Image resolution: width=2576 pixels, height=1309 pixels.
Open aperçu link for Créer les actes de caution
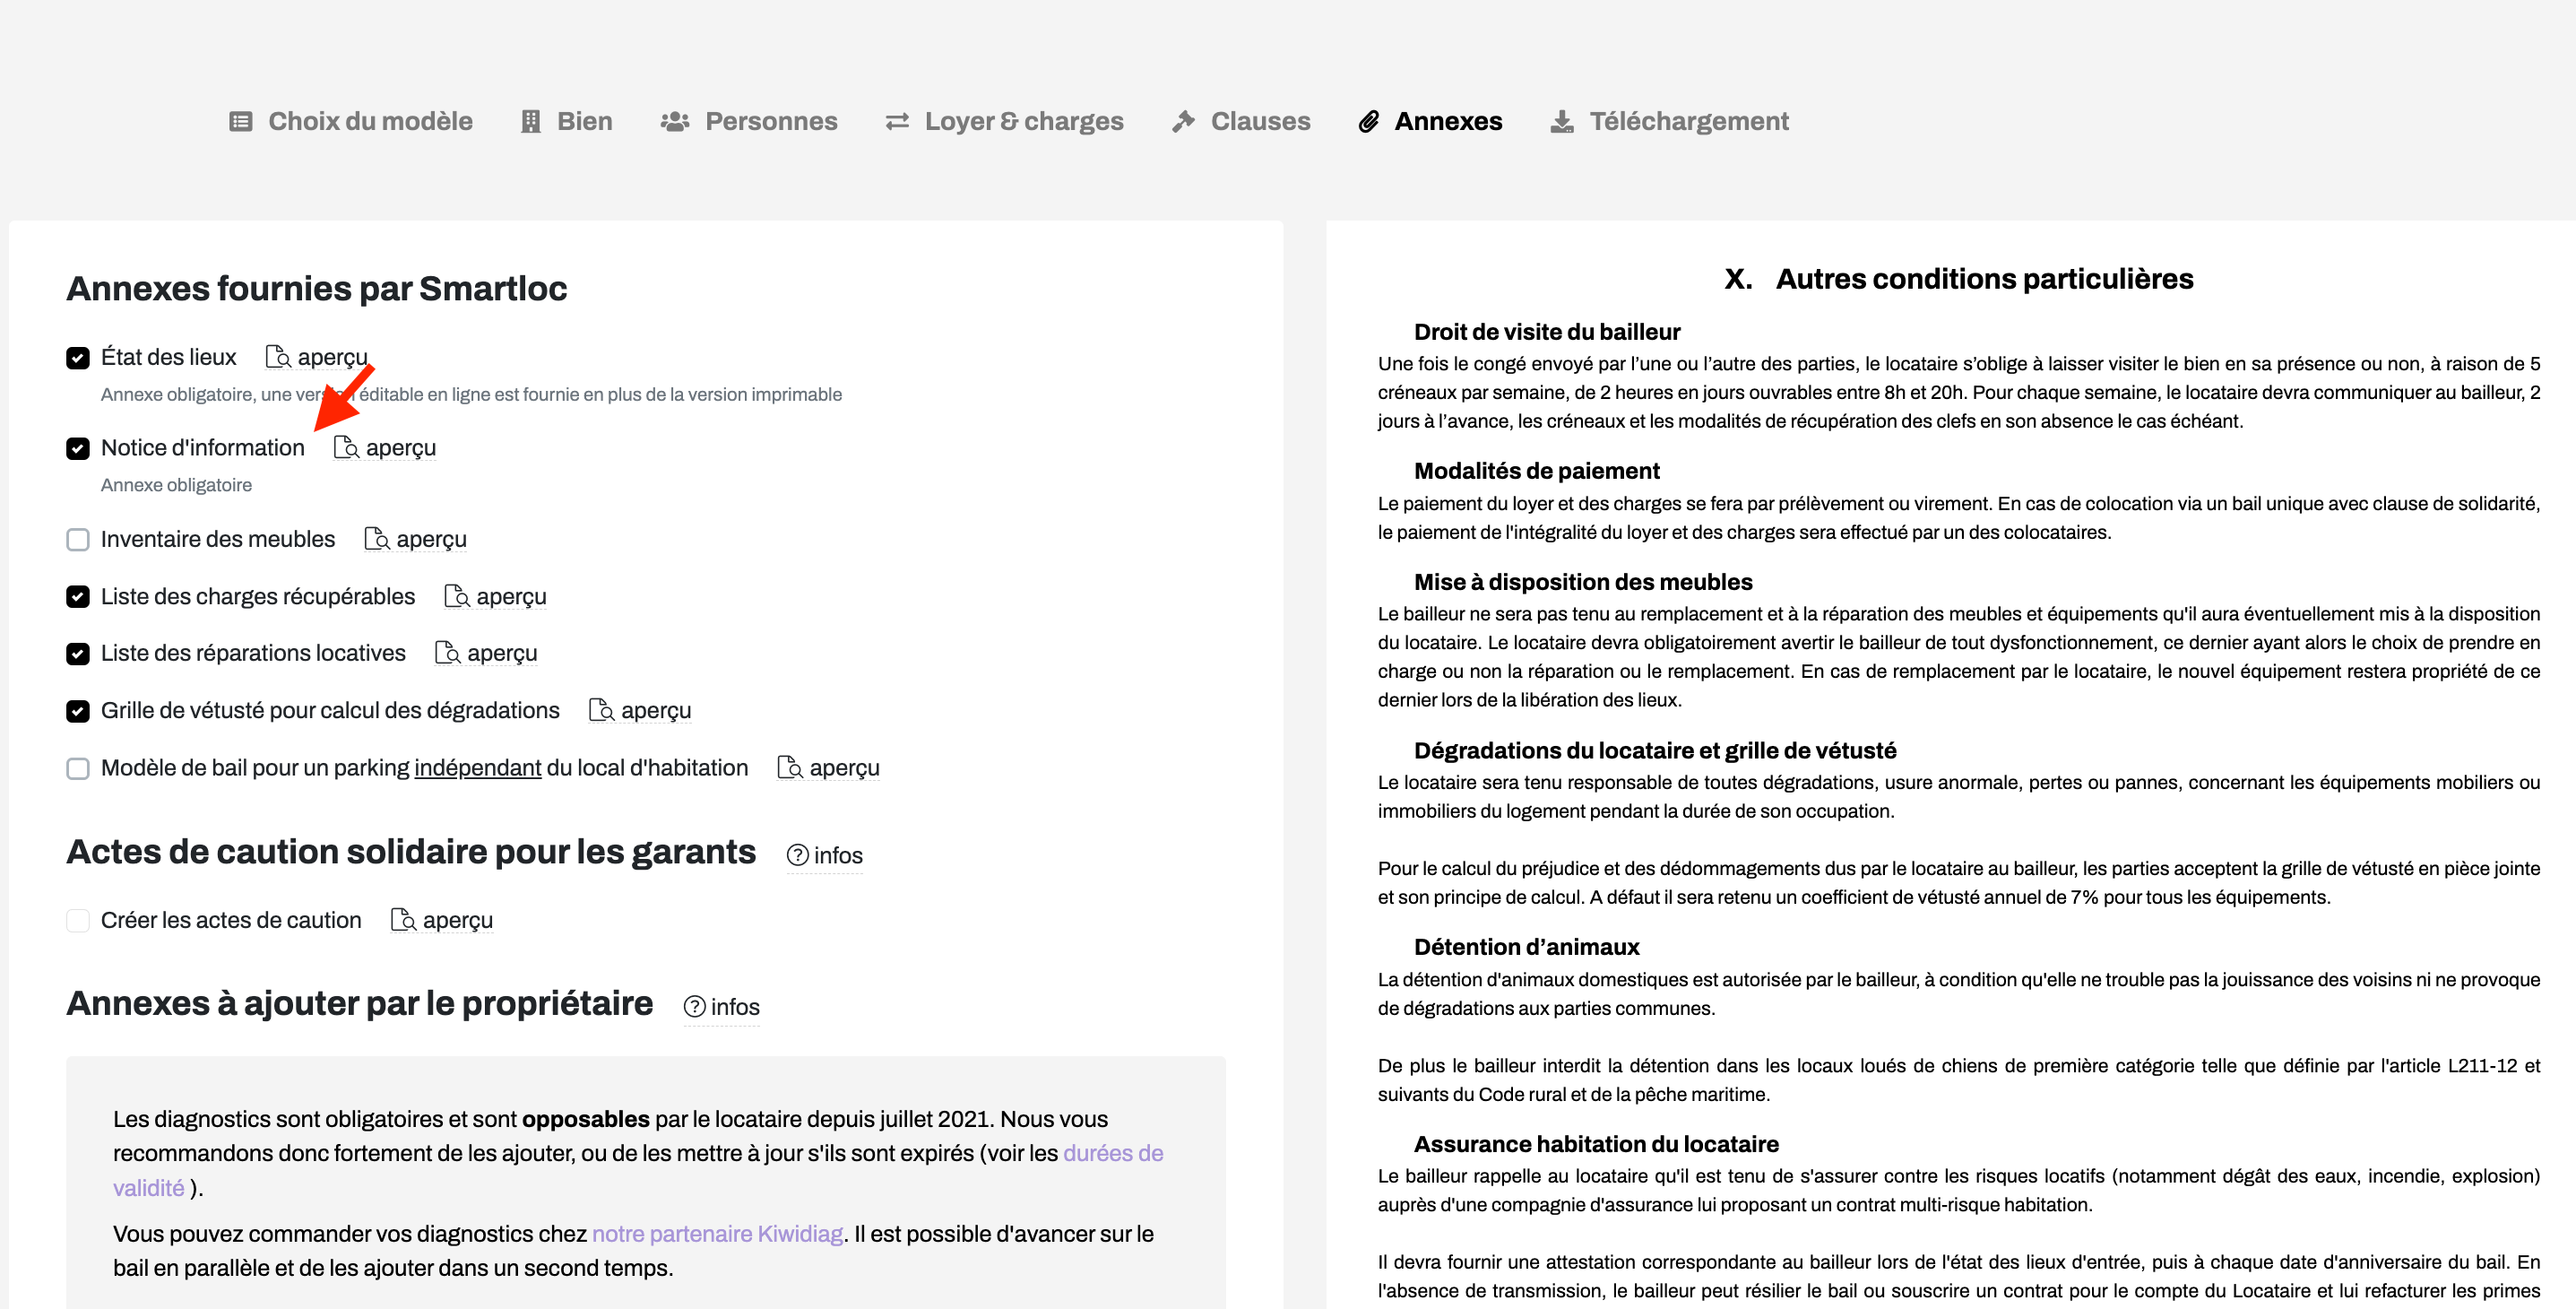pos(457,920)
